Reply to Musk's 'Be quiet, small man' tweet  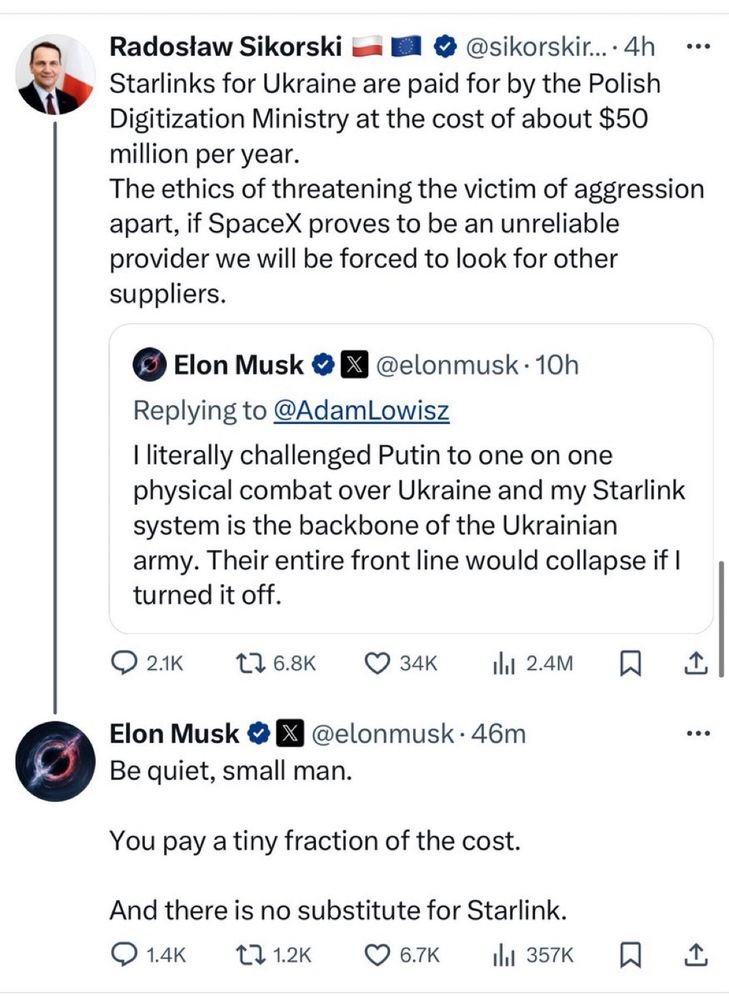pos(124,955)
